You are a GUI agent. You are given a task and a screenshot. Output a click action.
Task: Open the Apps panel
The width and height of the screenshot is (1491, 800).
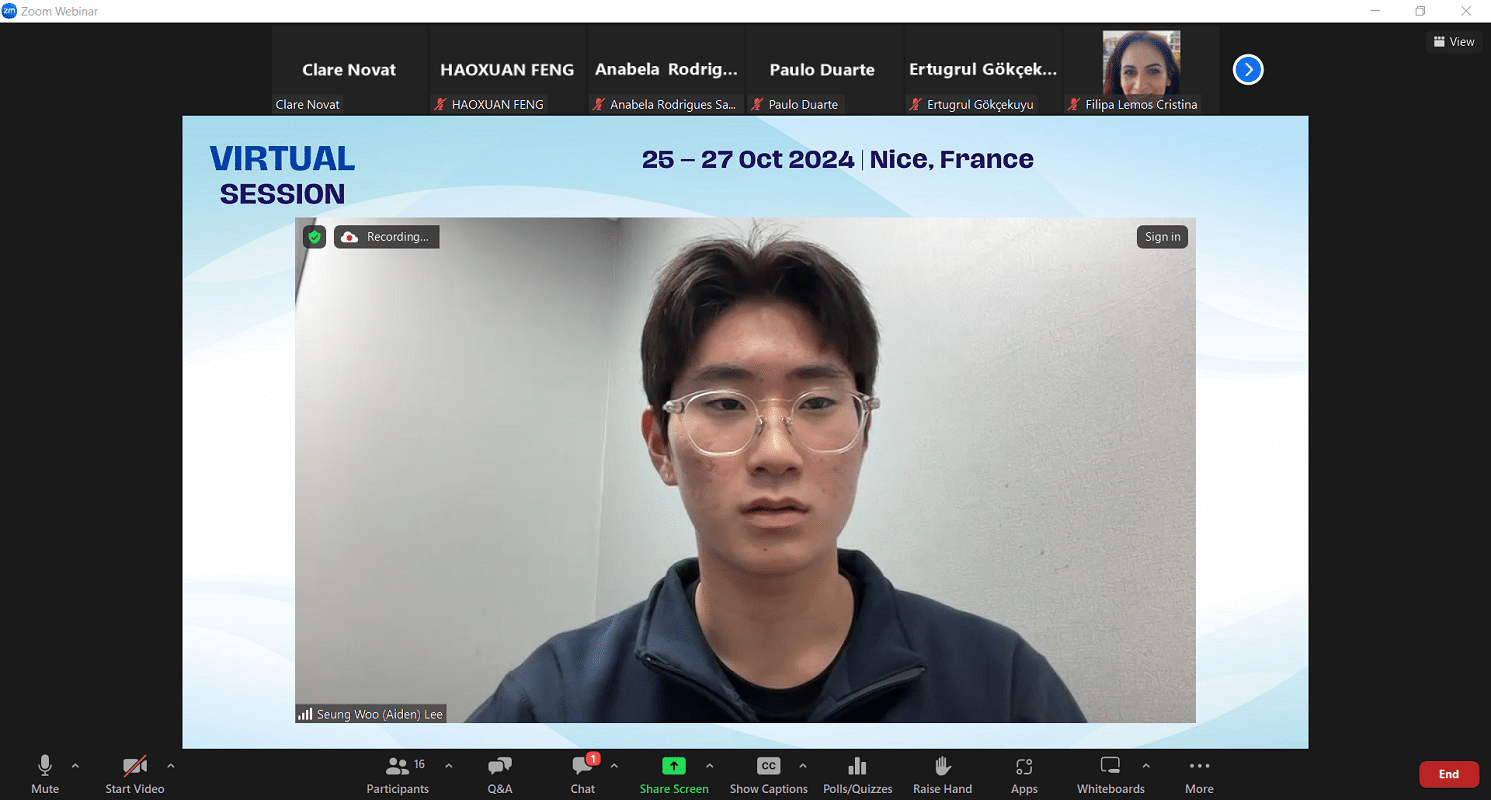(1023, 774)
